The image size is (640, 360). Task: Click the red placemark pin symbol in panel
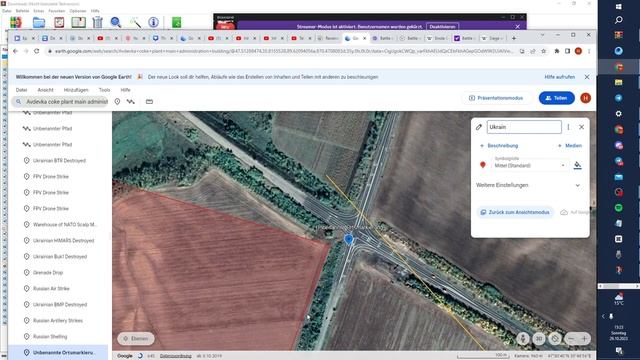click(x=483, y=165)
